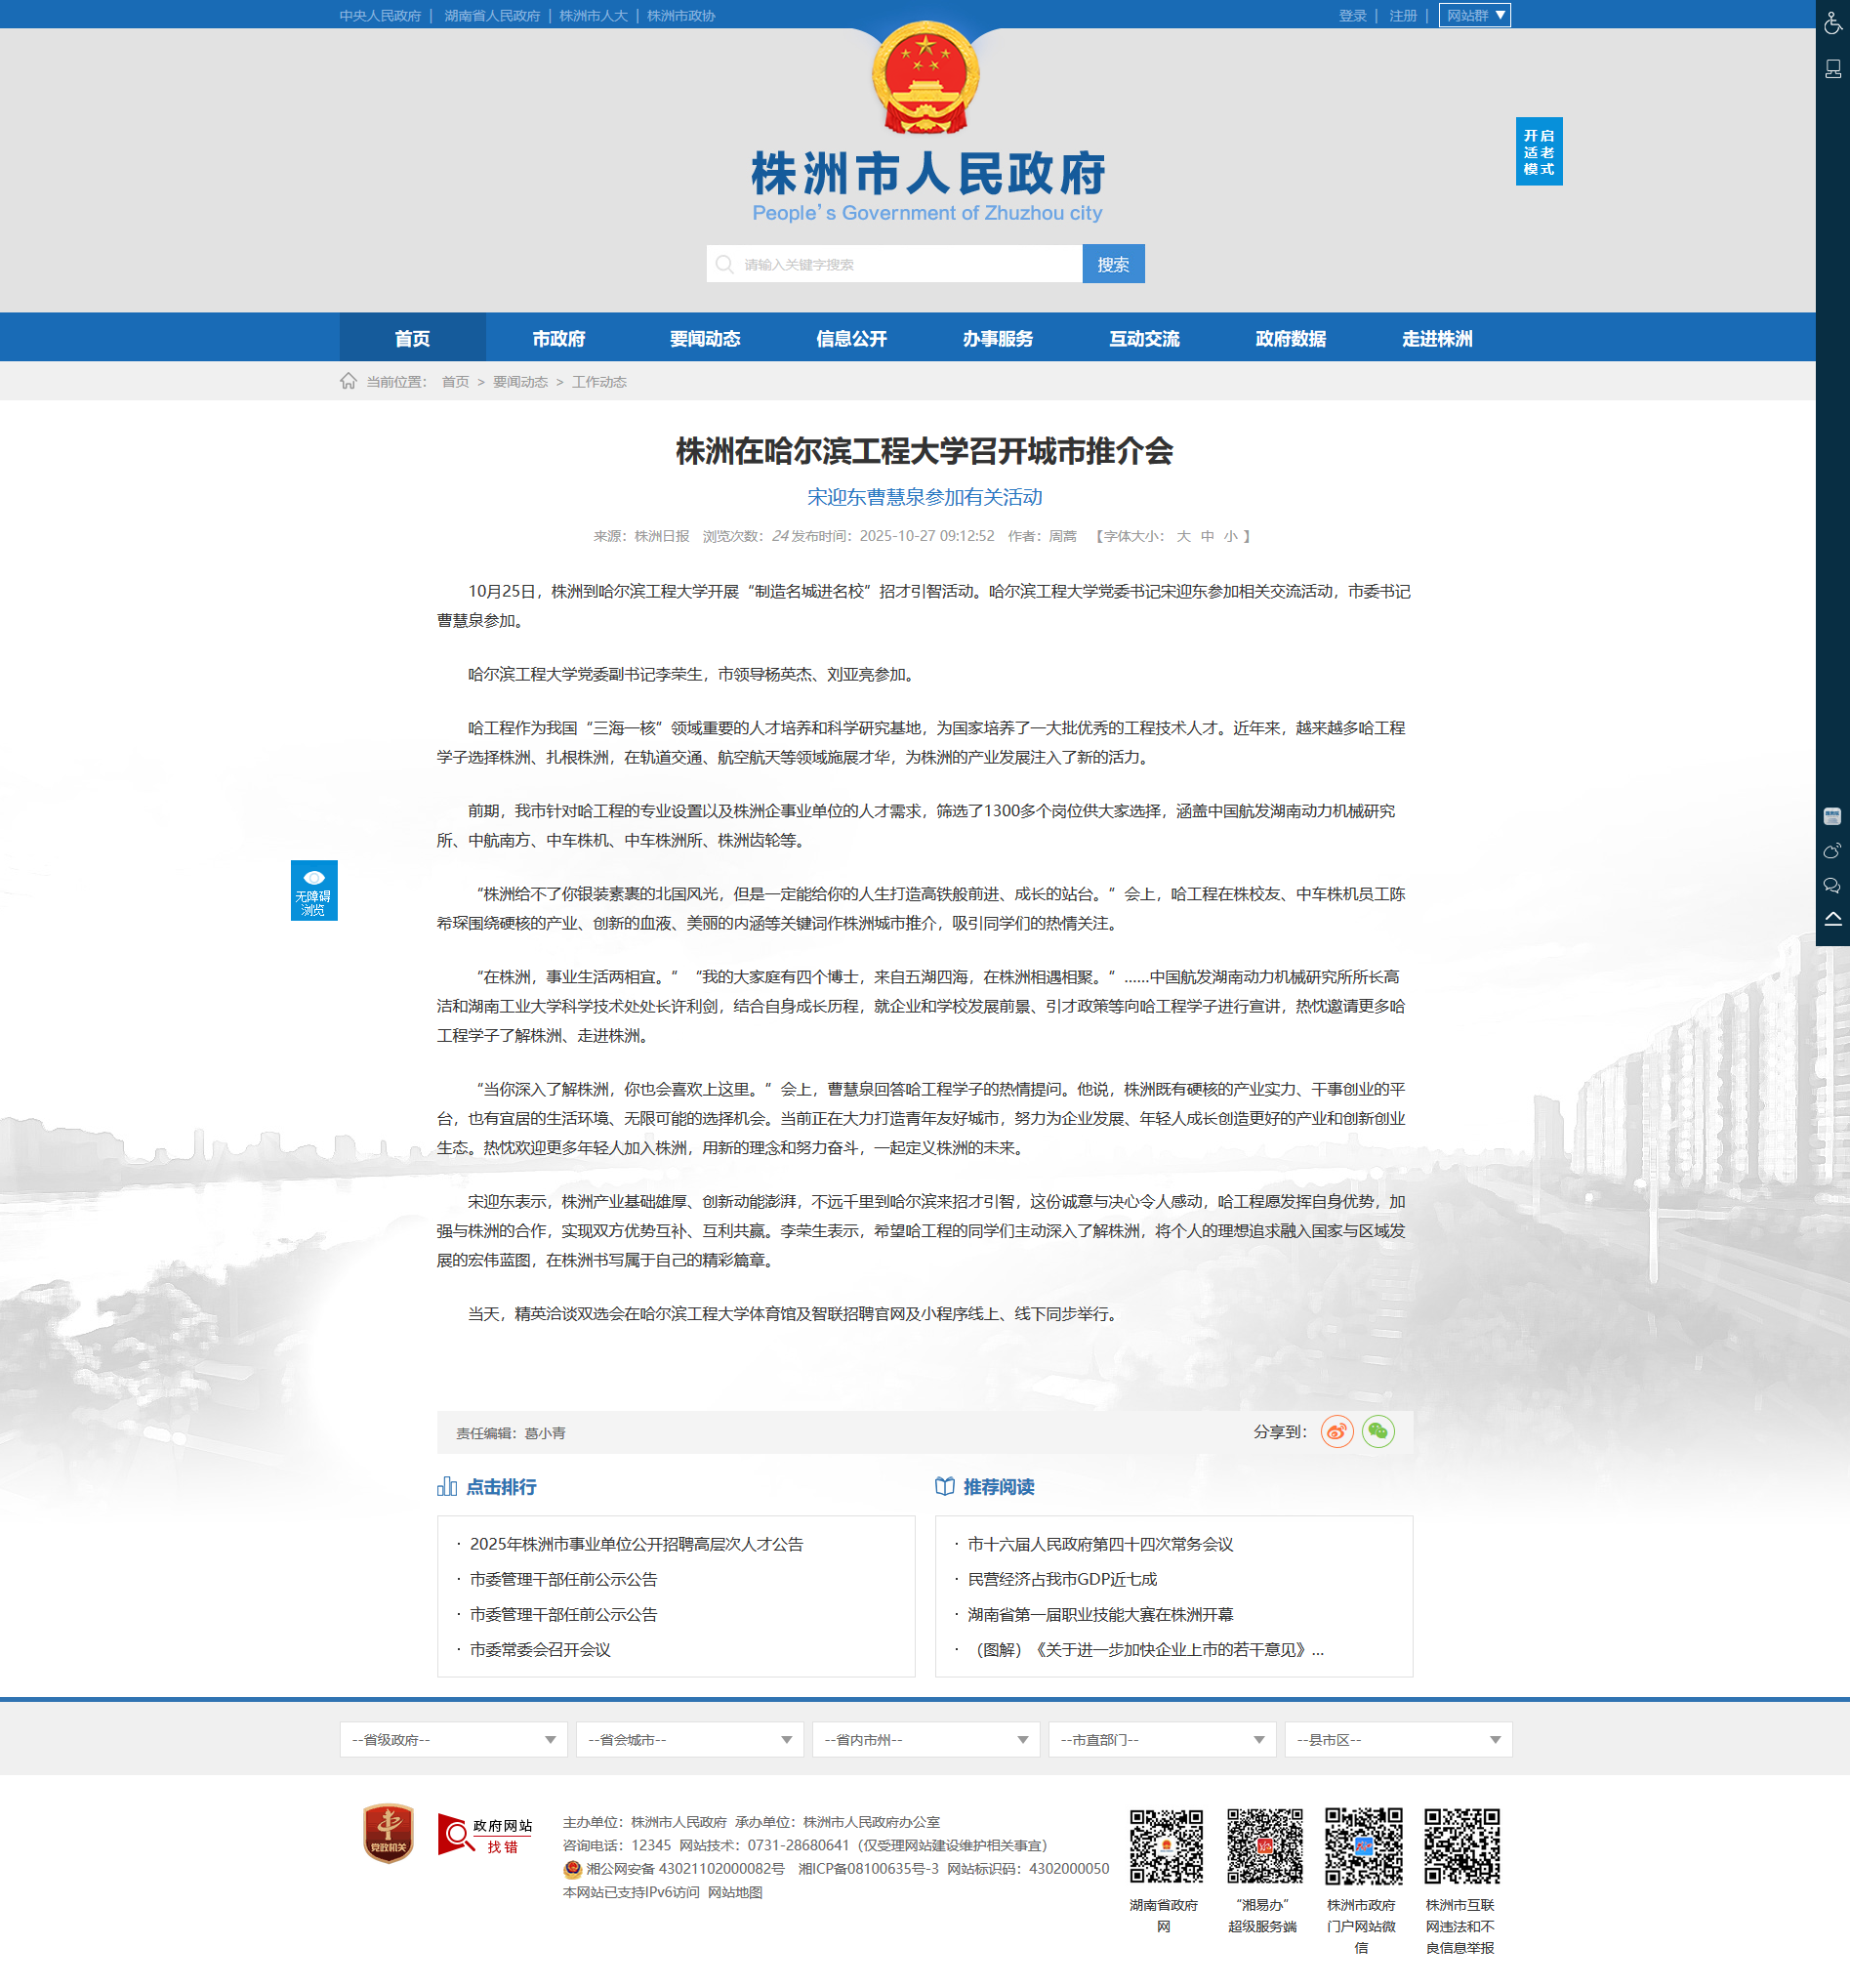
Task: Go to 办事服务 navigation tab
Action: coord(997,338)
